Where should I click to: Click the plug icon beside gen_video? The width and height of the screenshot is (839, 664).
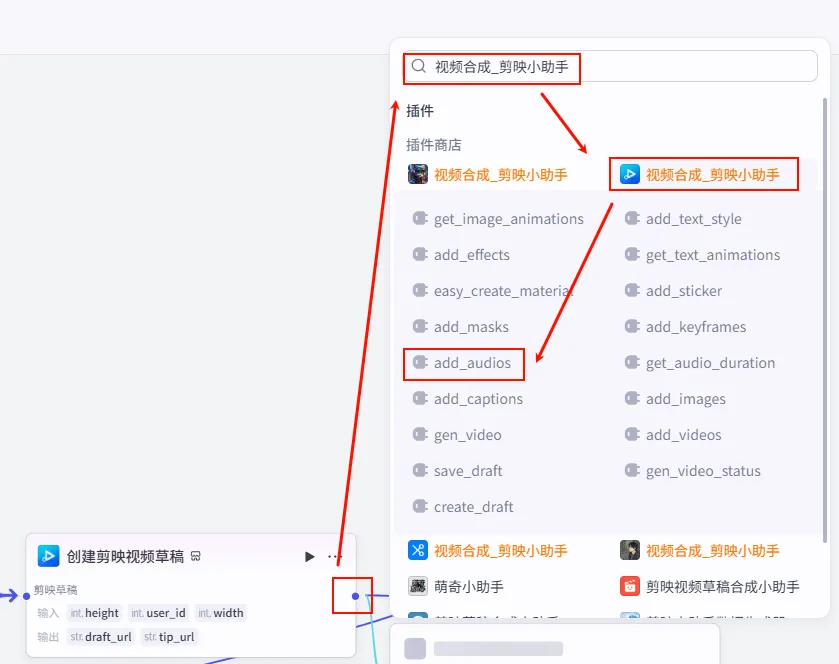coord(420,434)
